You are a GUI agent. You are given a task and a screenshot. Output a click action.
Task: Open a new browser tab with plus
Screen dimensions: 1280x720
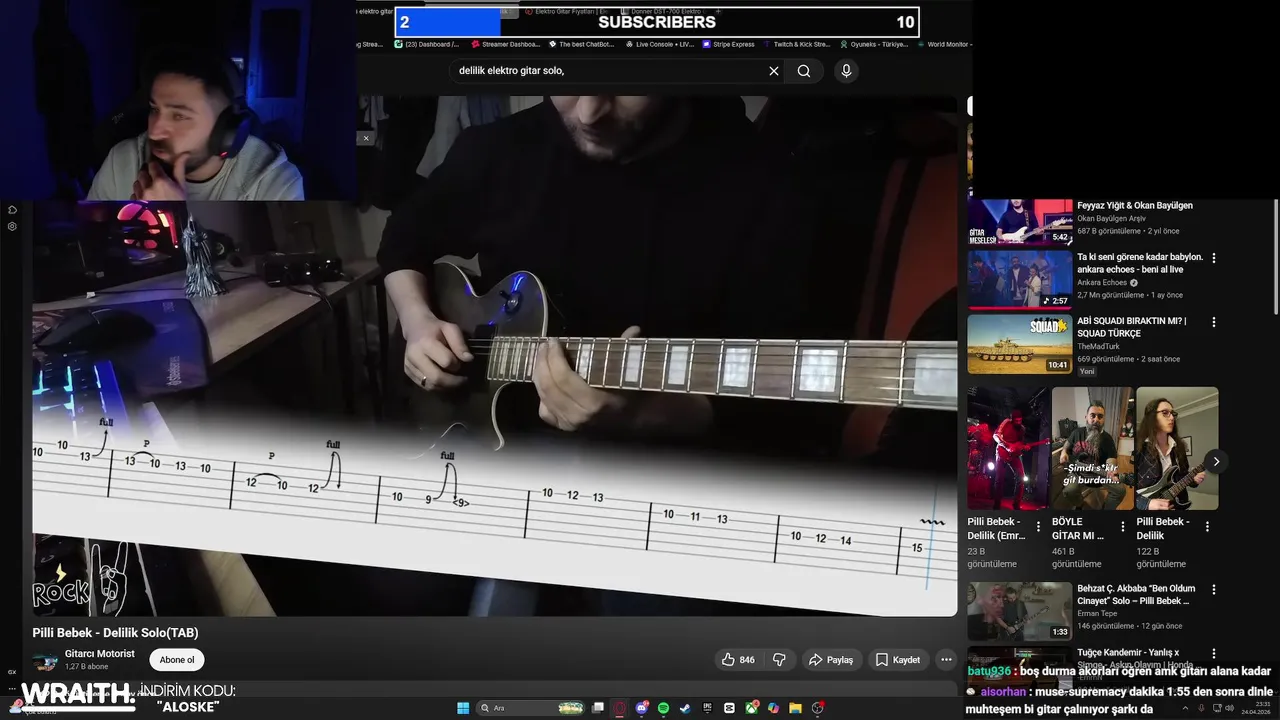[718, 11]
